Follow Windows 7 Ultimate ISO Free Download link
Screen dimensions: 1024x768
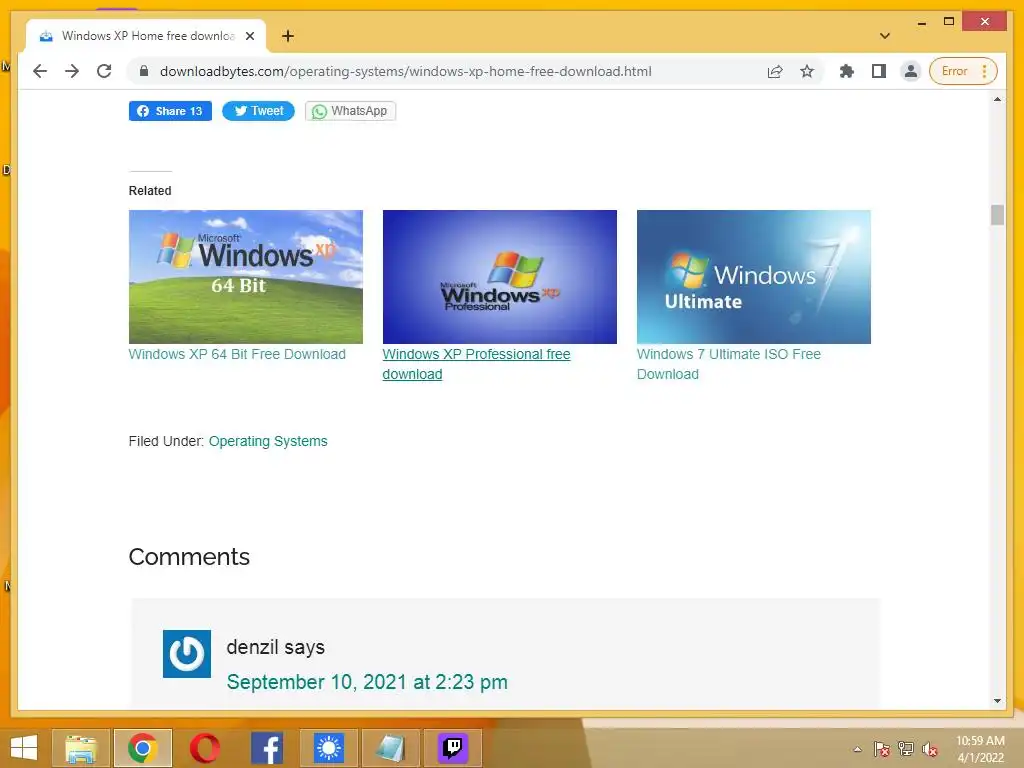pos(729,364)
